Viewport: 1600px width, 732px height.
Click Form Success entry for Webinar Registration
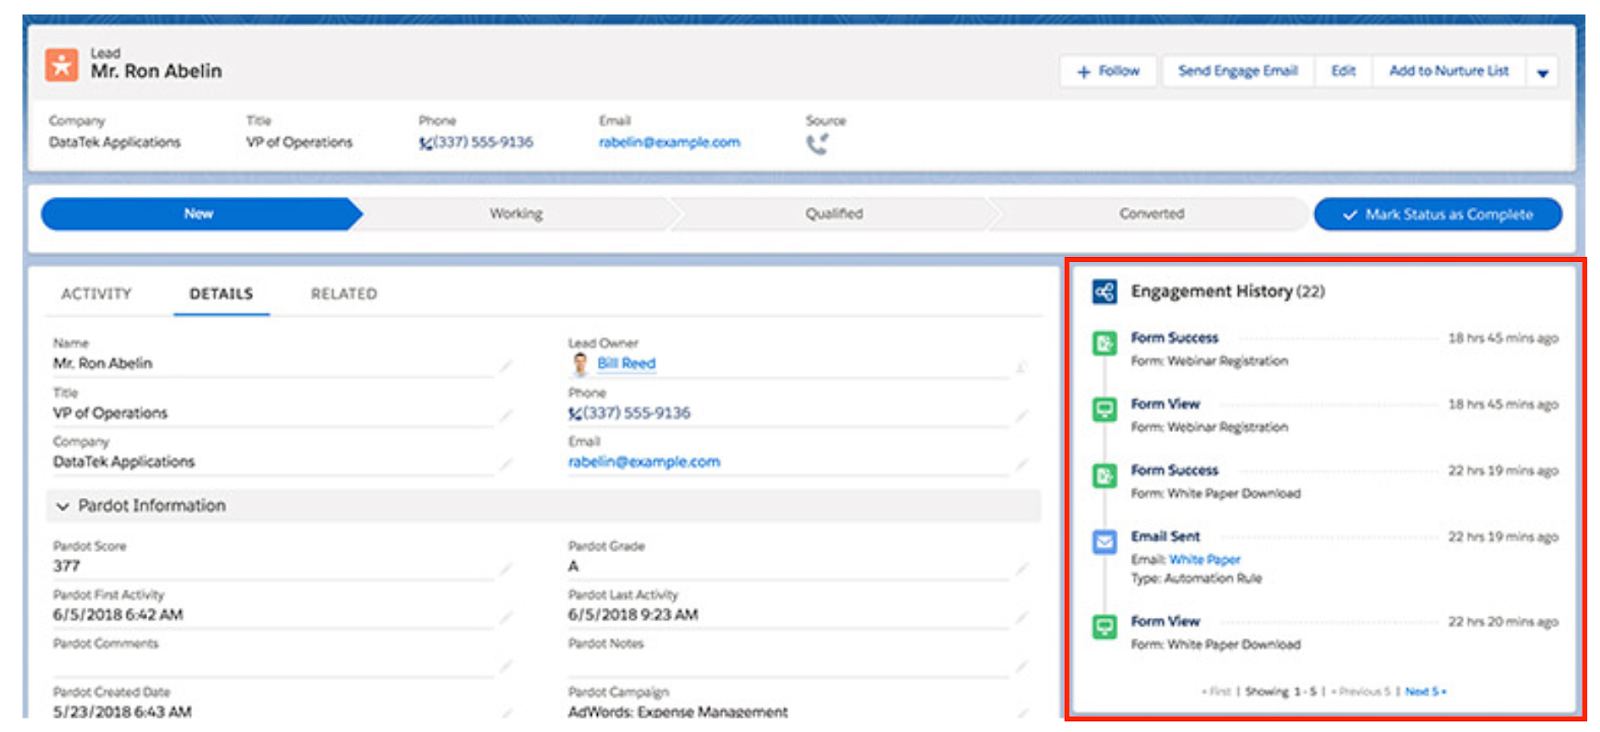click(1174, 338)
